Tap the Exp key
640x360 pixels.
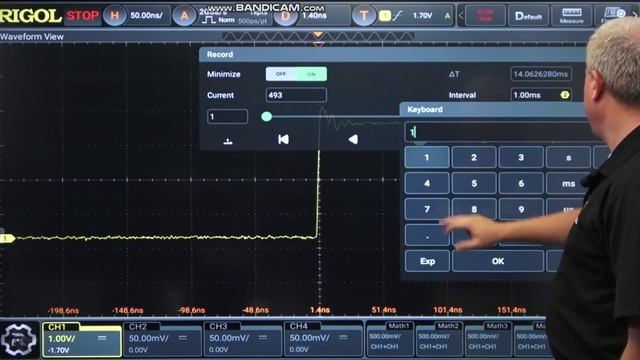427,261
